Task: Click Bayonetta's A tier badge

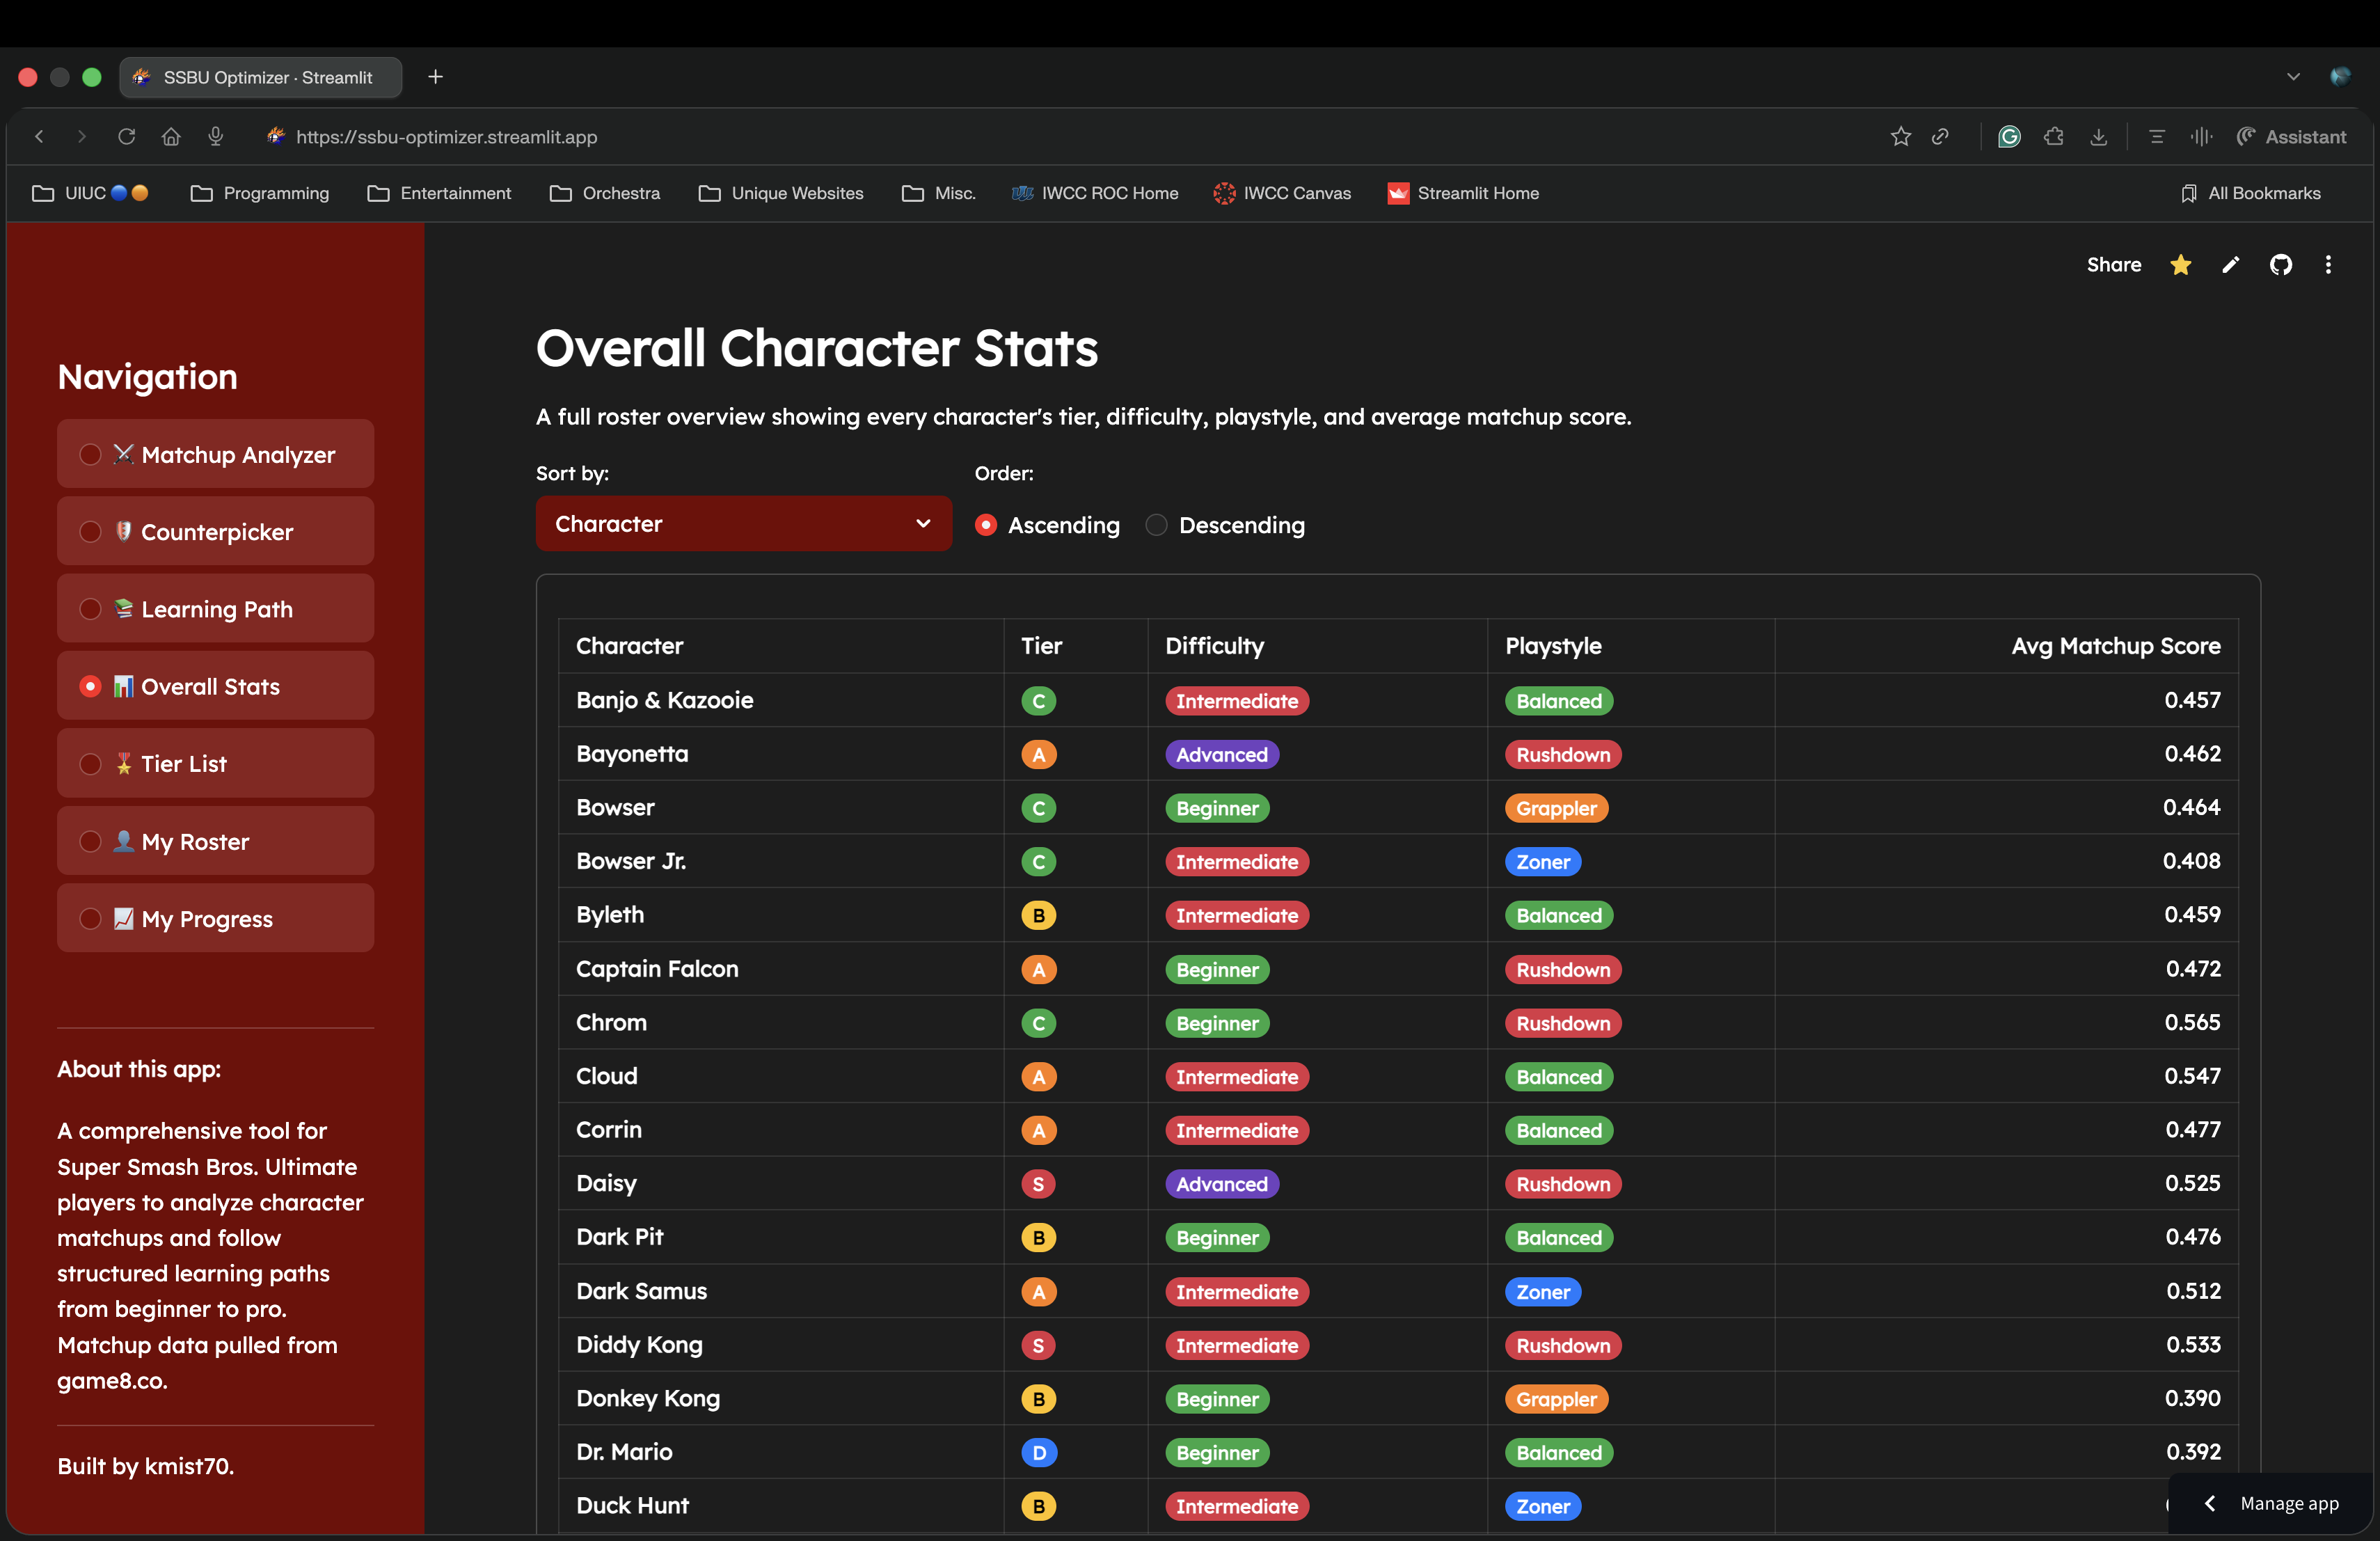Action: pyautogui.click(x=1038, y=755)
